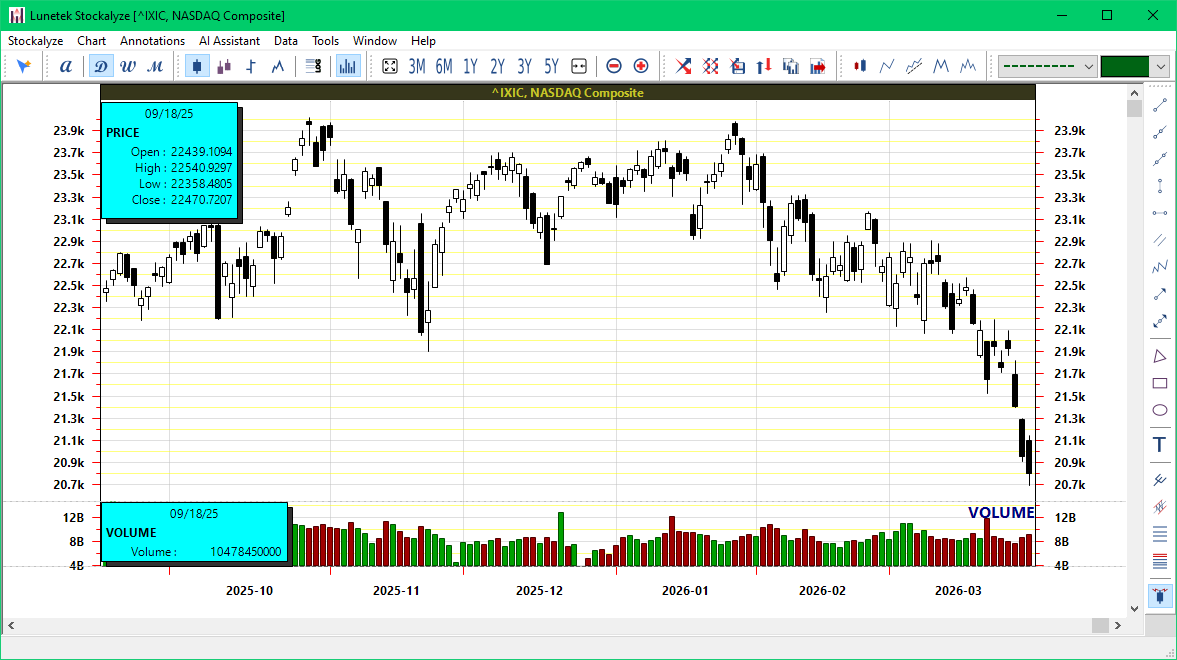The image size is (1177, 660).
Task: Set chart range to 1Y
Action: [x=470, y=65]
